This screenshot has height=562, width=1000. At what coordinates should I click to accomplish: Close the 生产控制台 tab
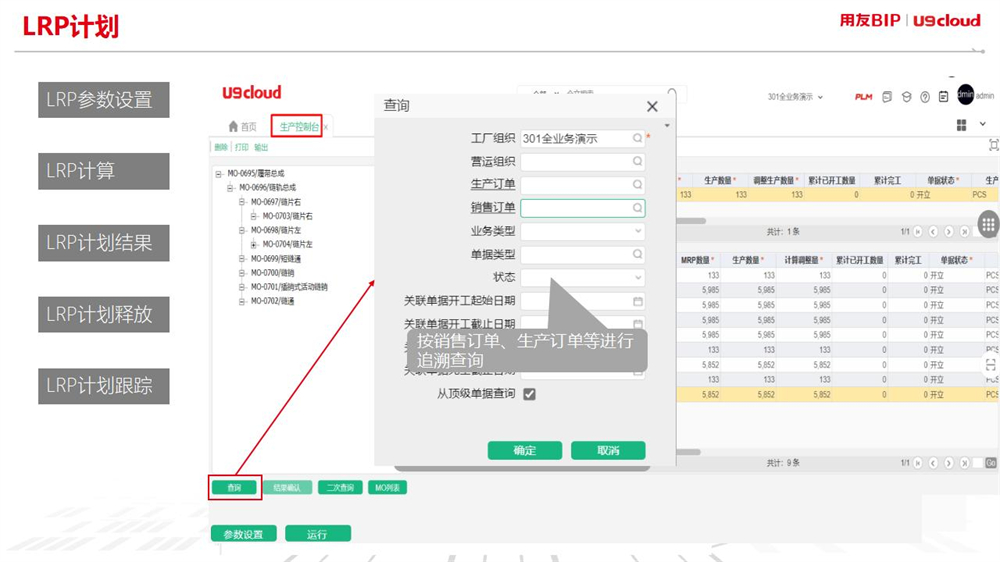click(x=325, y=127)
